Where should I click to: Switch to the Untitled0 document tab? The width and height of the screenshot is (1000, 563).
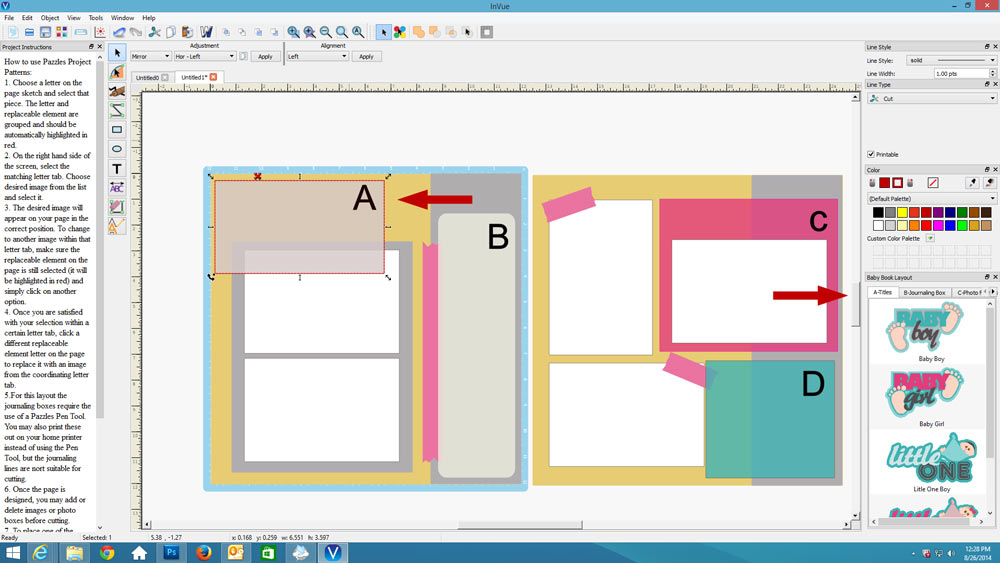coord(148,77)
